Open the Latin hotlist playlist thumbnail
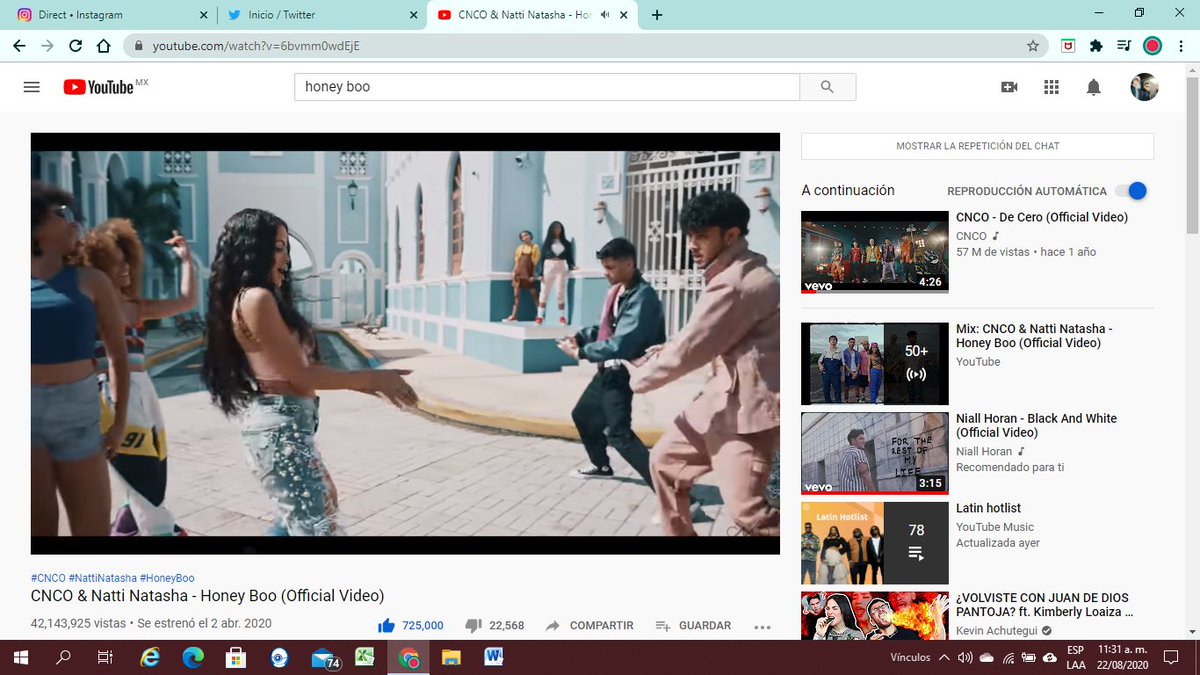The height and width of the screenshot is (675, 1200). point(875,543)
